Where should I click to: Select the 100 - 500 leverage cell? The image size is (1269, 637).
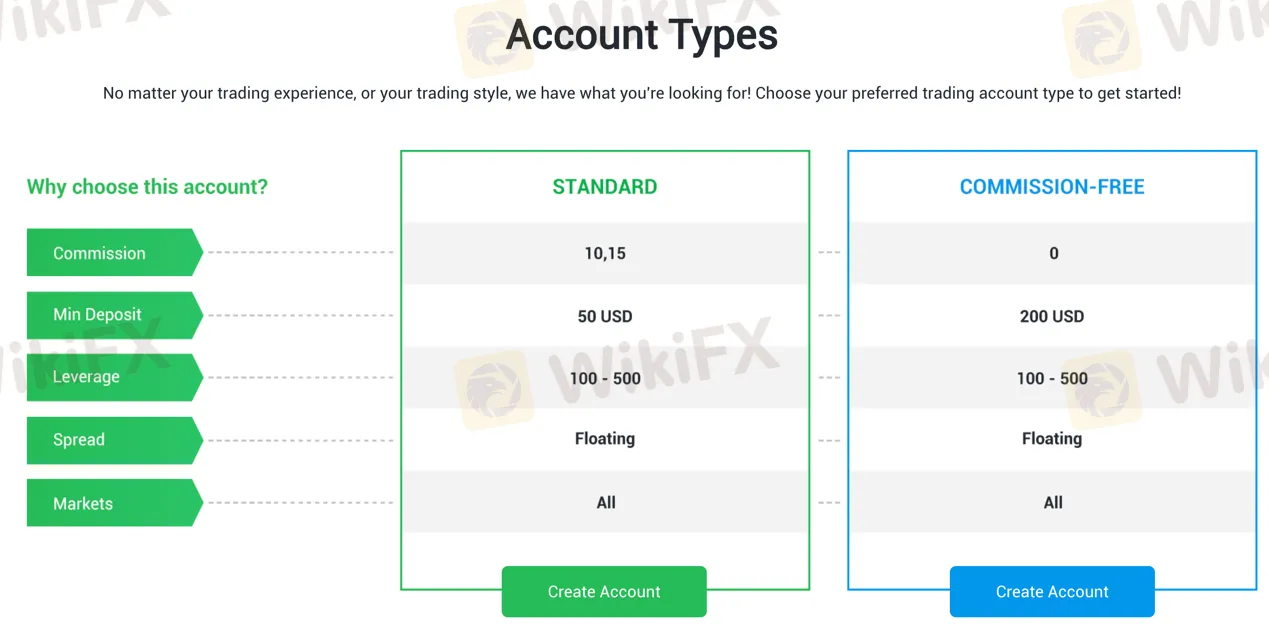click(x=605, y=378)
